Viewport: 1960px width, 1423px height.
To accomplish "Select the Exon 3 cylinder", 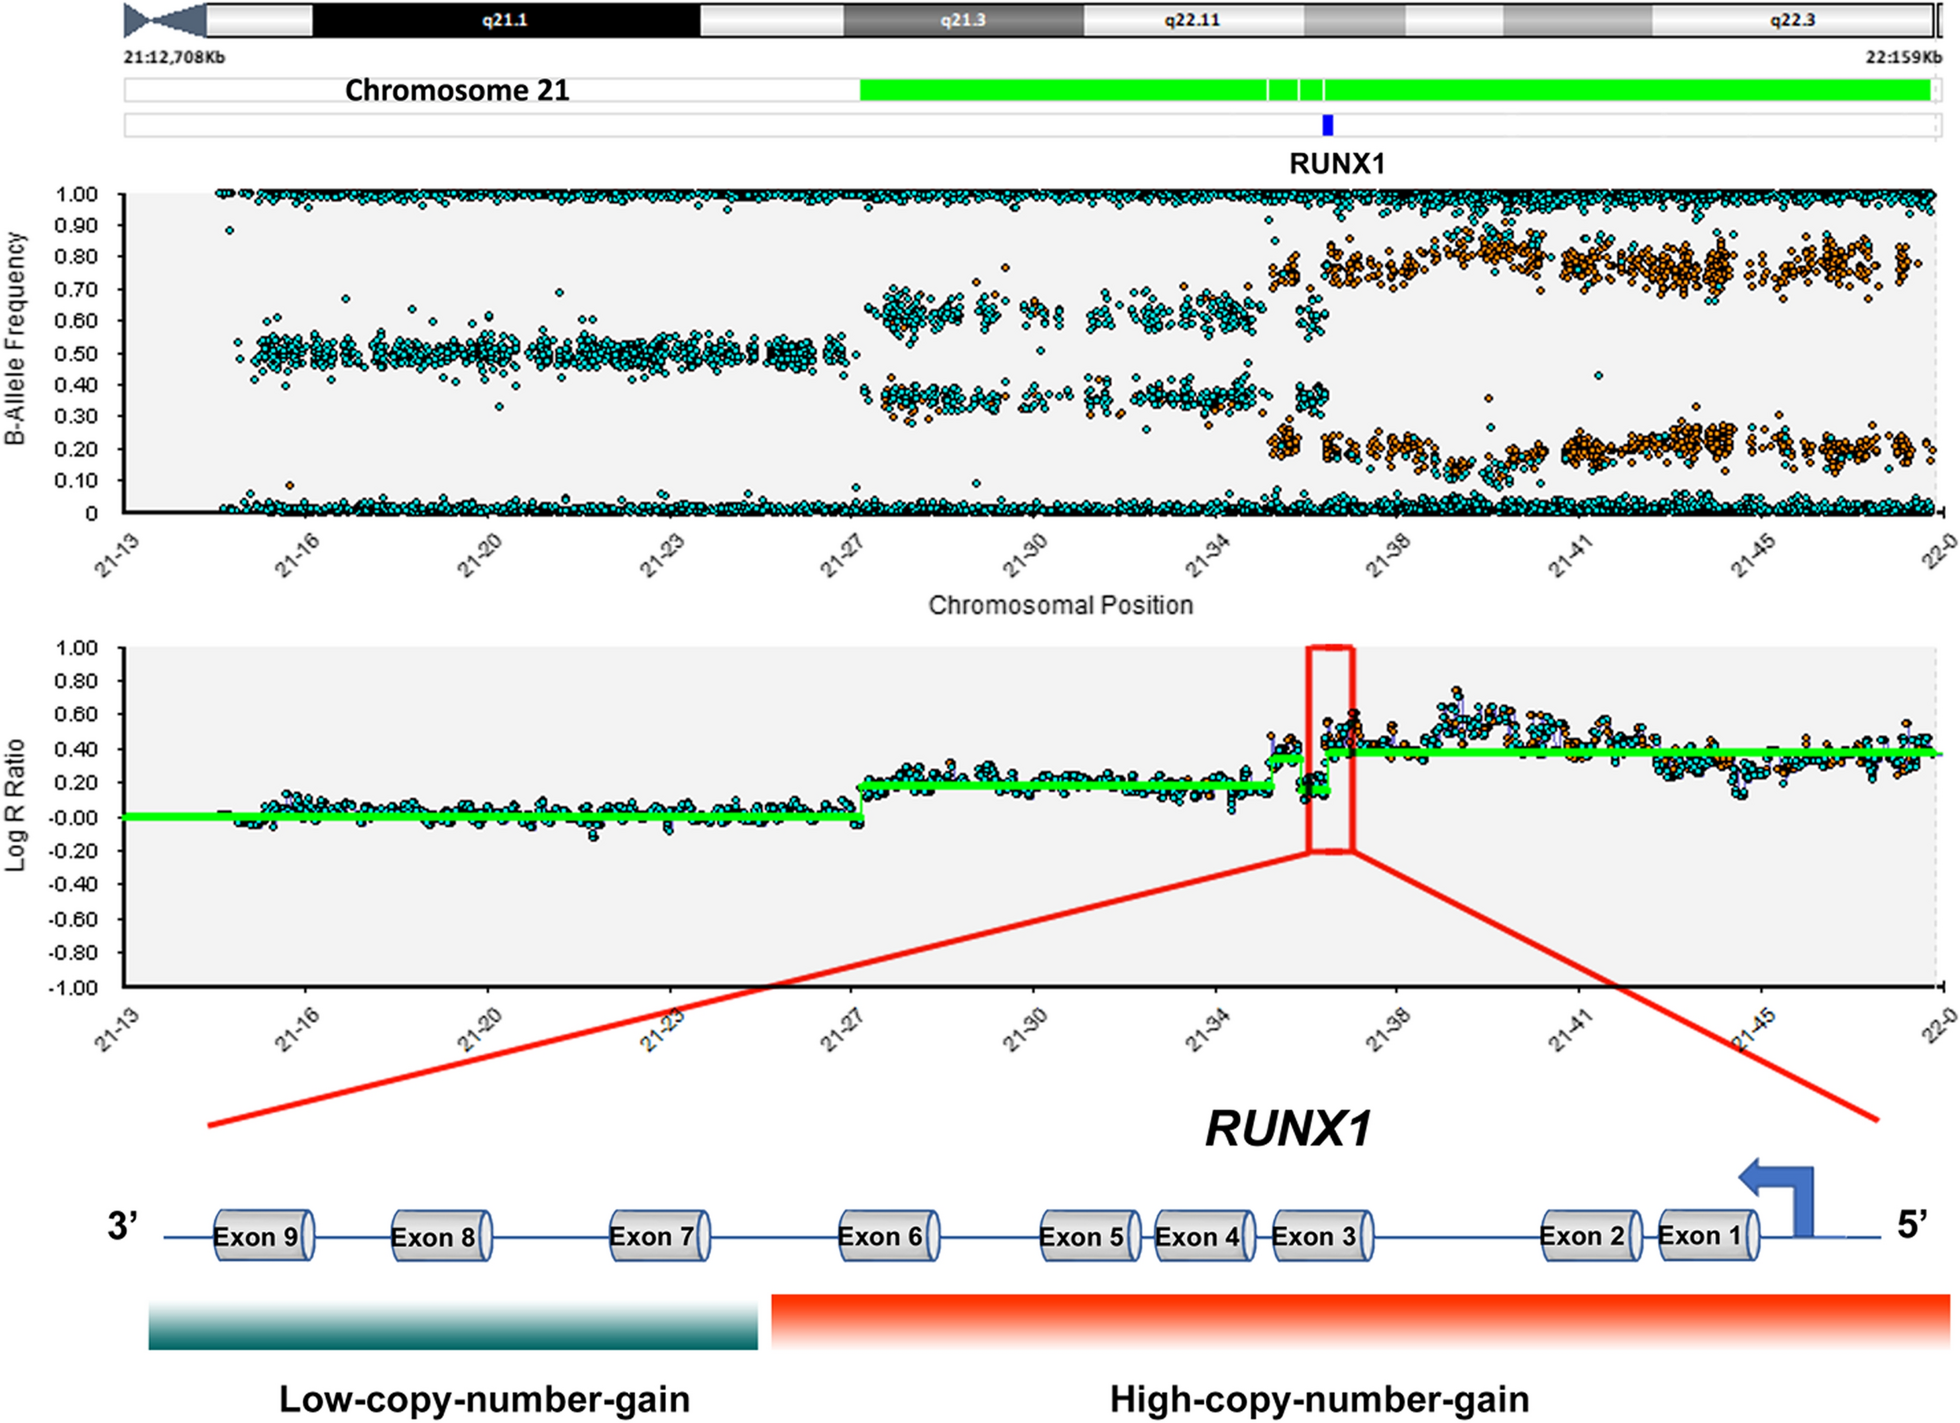I will [x=1322, y=1237].
